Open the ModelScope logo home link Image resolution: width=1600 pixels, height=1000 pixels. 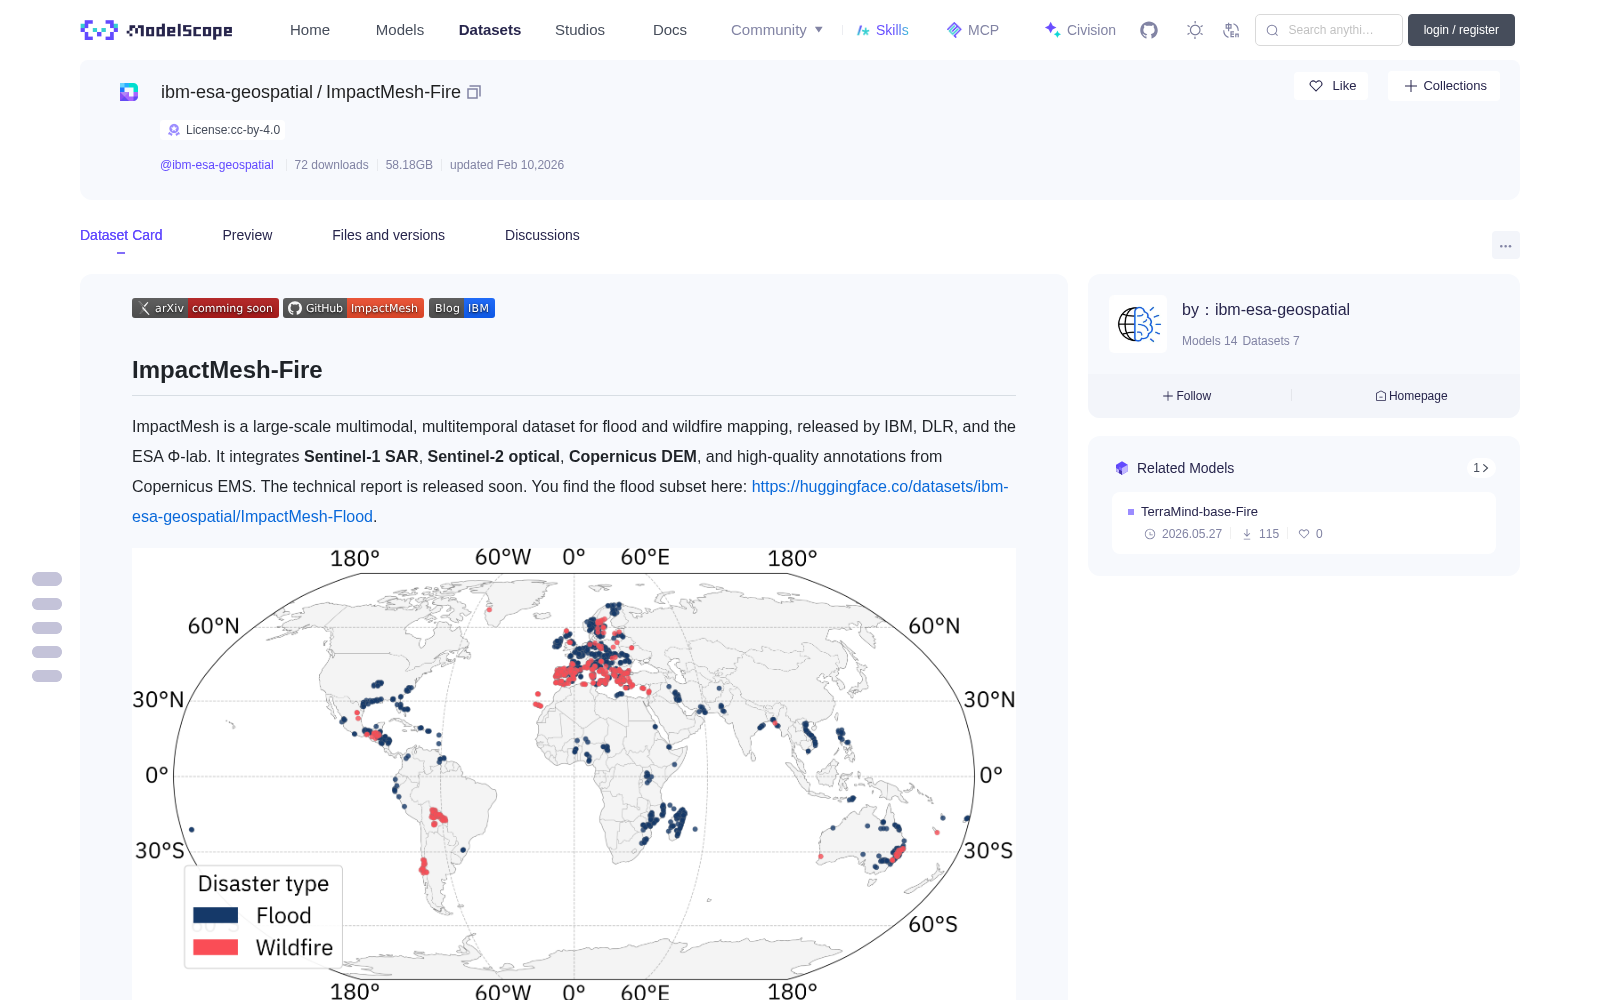pyautogui.click(x=157, y=30)
